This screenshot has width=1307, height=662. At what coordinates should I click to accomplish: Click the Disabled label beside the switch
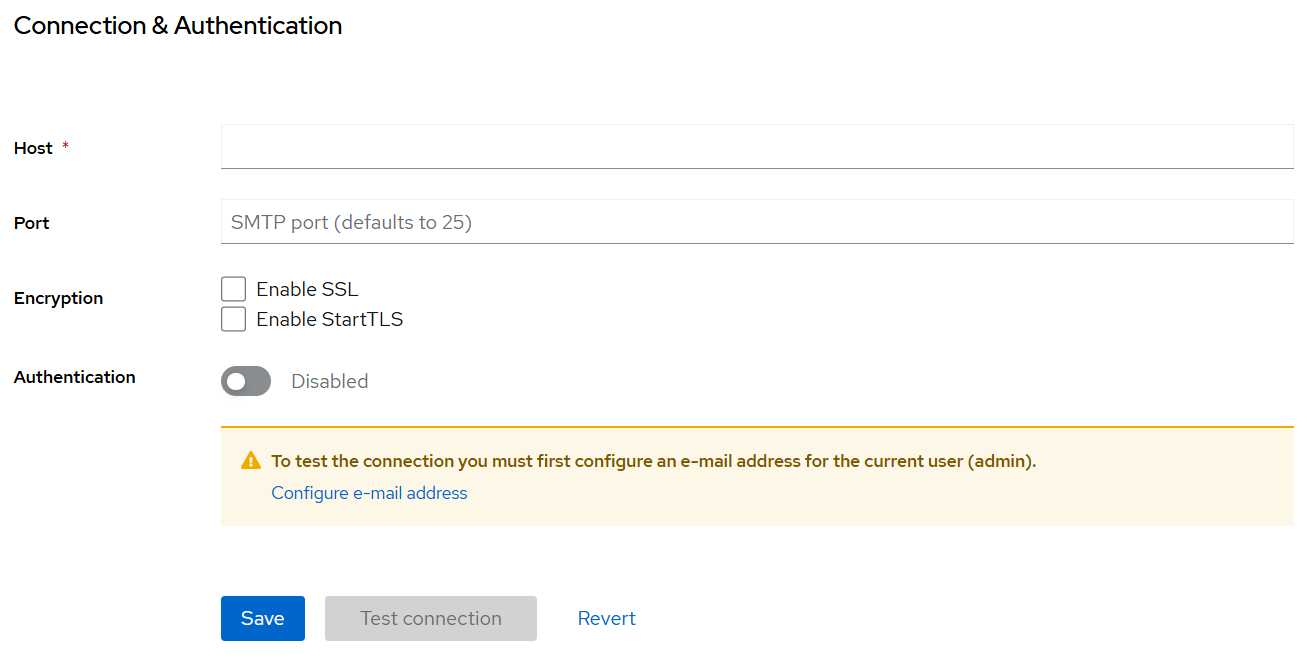(x=330, y=381)
